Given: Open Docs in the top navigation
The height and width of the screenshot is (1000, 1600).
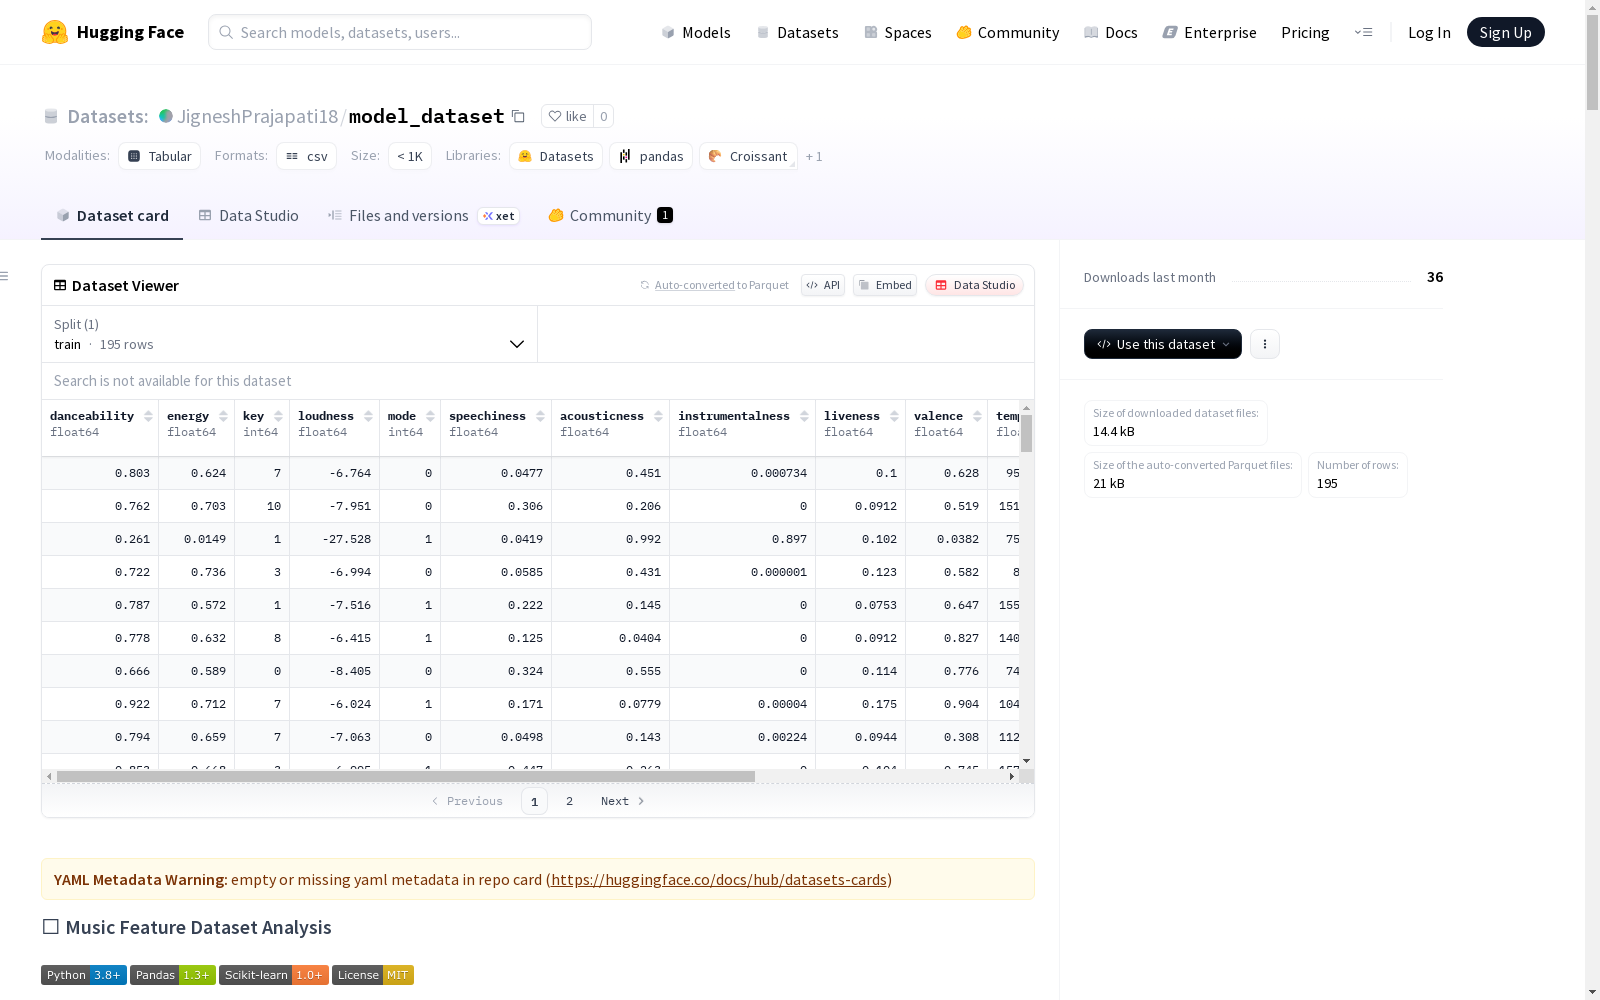Looking at the screenshot, I should (1111, 32).
